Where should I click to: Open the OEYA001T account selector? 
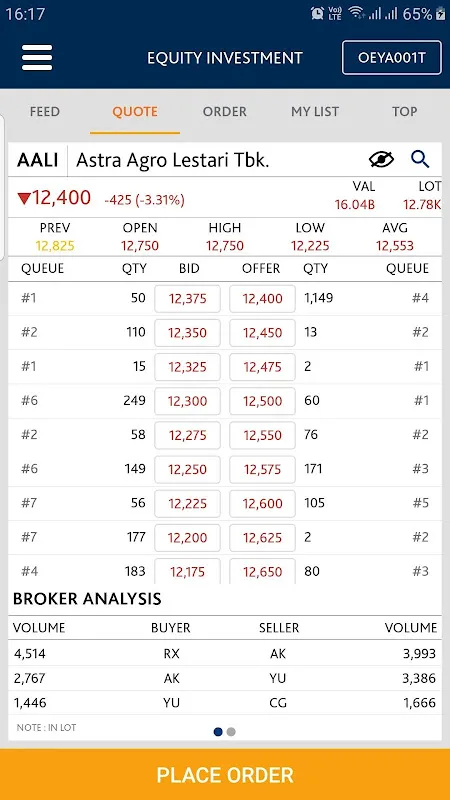[x=391, y=58]
